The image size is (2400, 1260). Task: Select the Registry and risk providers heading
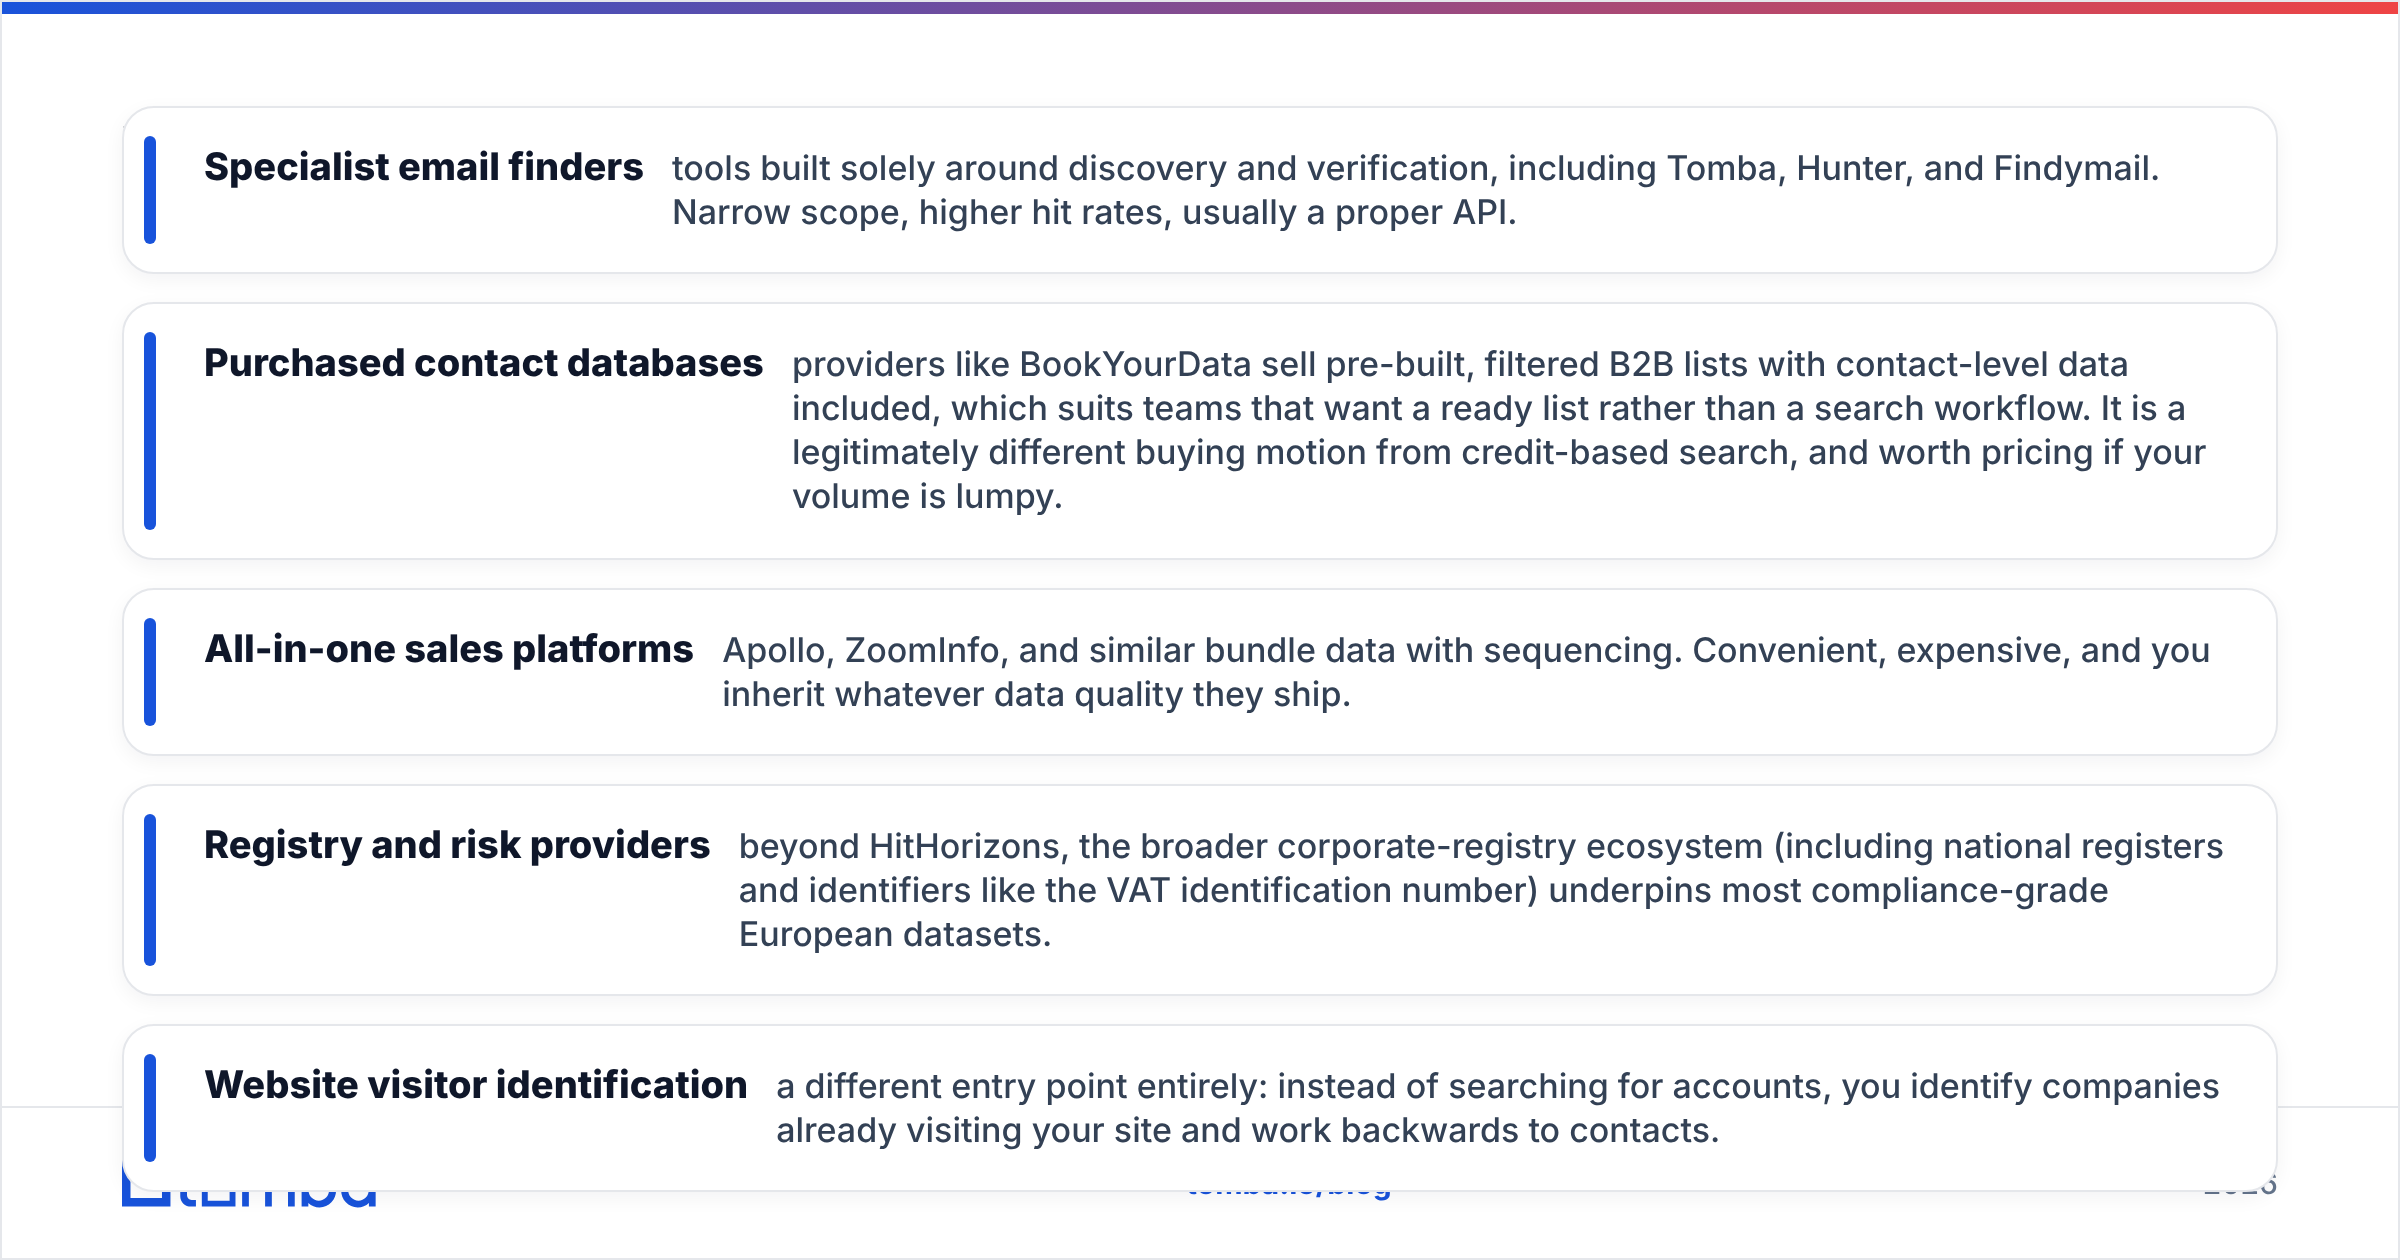tap(457, 845)
